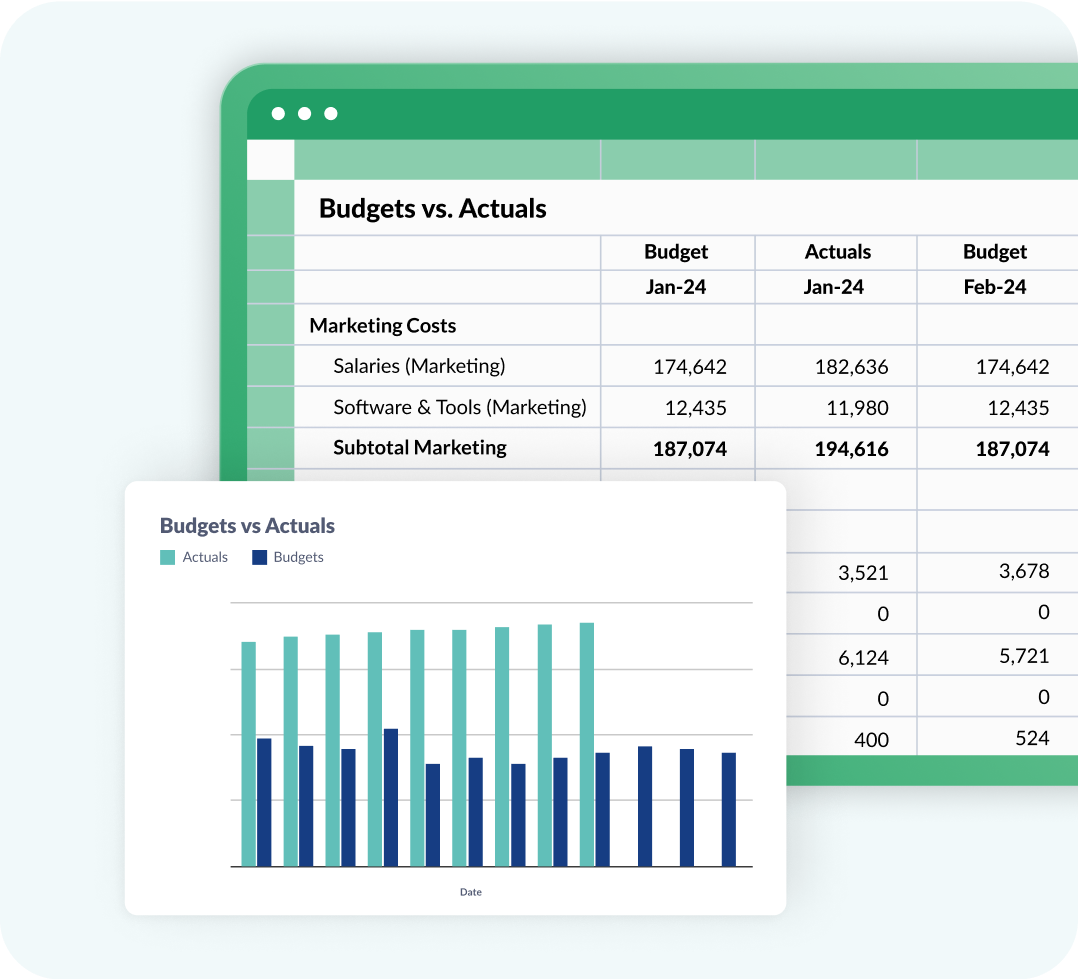Select the '400' cell

point(851,738)
